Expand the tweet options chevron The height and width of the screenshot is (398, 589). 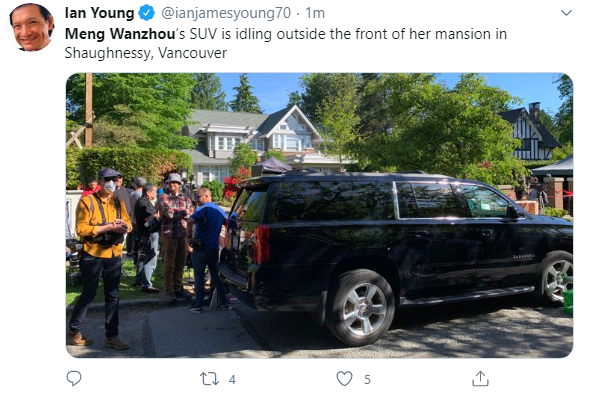click(566, 13)
